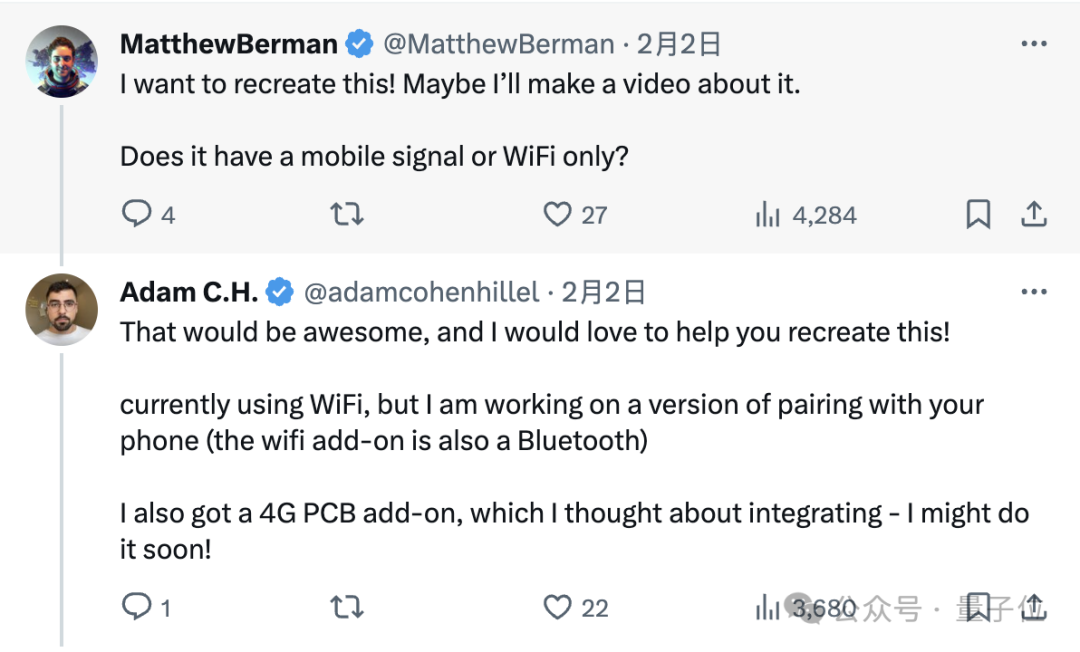This screenshot has height=652, width=1080.
Task: Like MatthewBerman's tweet
Action: click(558, 214)
